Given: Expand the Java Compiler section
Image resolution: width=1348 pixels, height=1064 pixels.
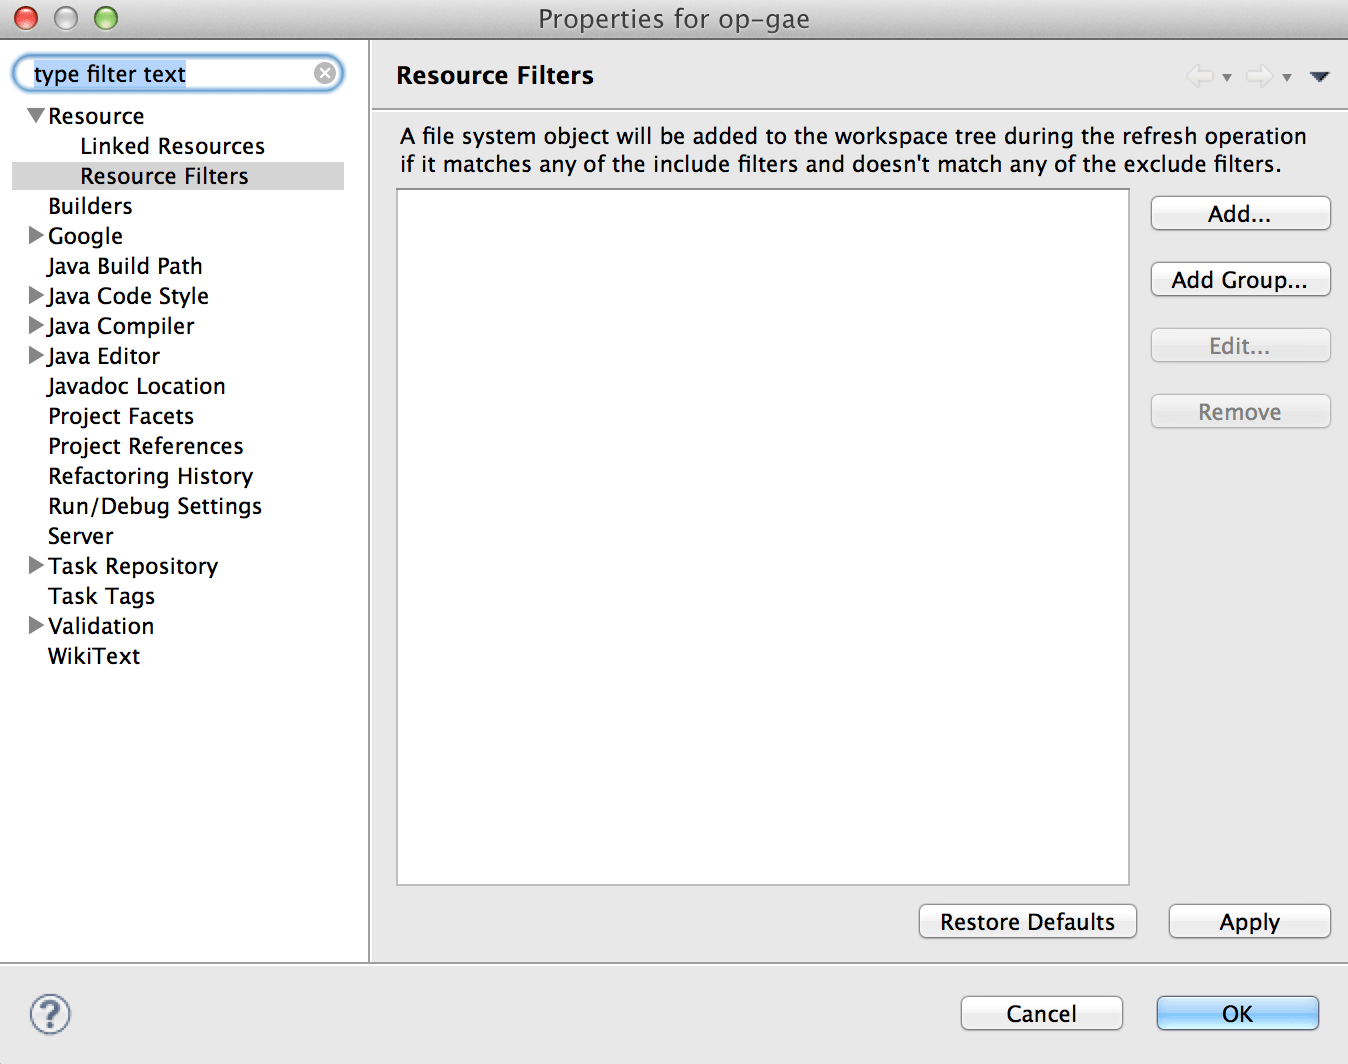Looking at the screenshot, I should (x=34, y=326).
